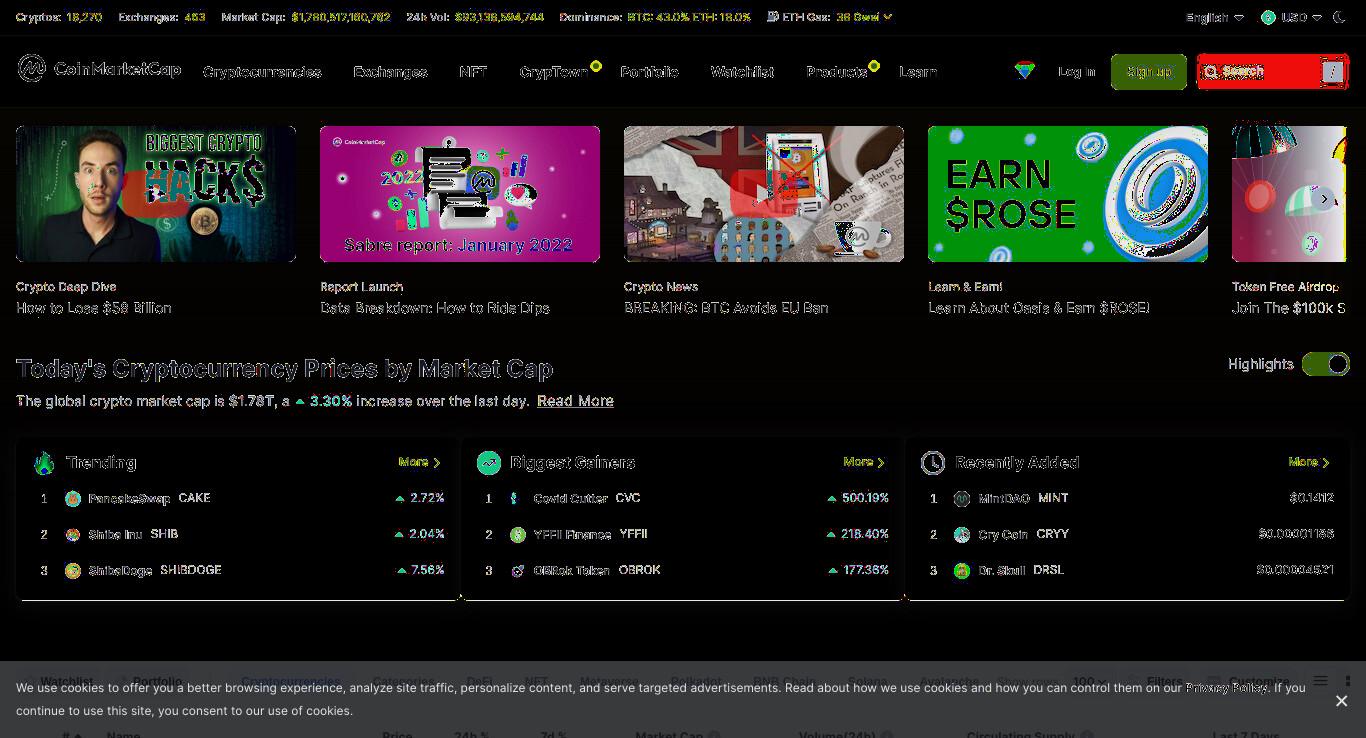Click the Biggest Gainers chart icon

[x=488, y=462]
